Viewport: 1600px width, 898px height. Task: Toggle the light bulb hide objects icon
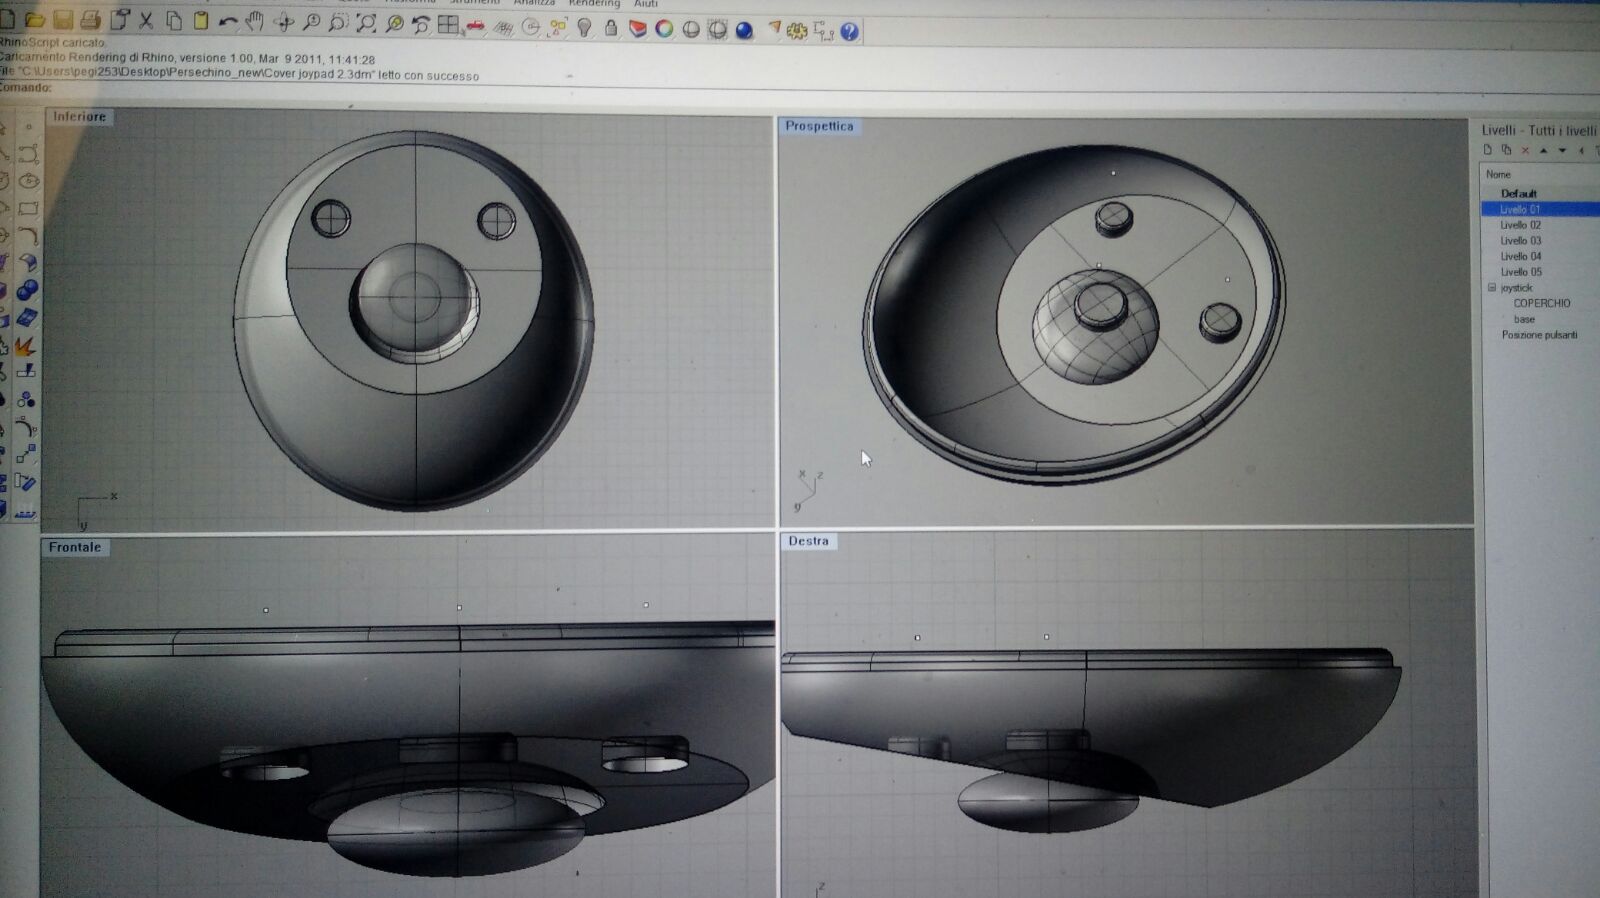[585, 28]
